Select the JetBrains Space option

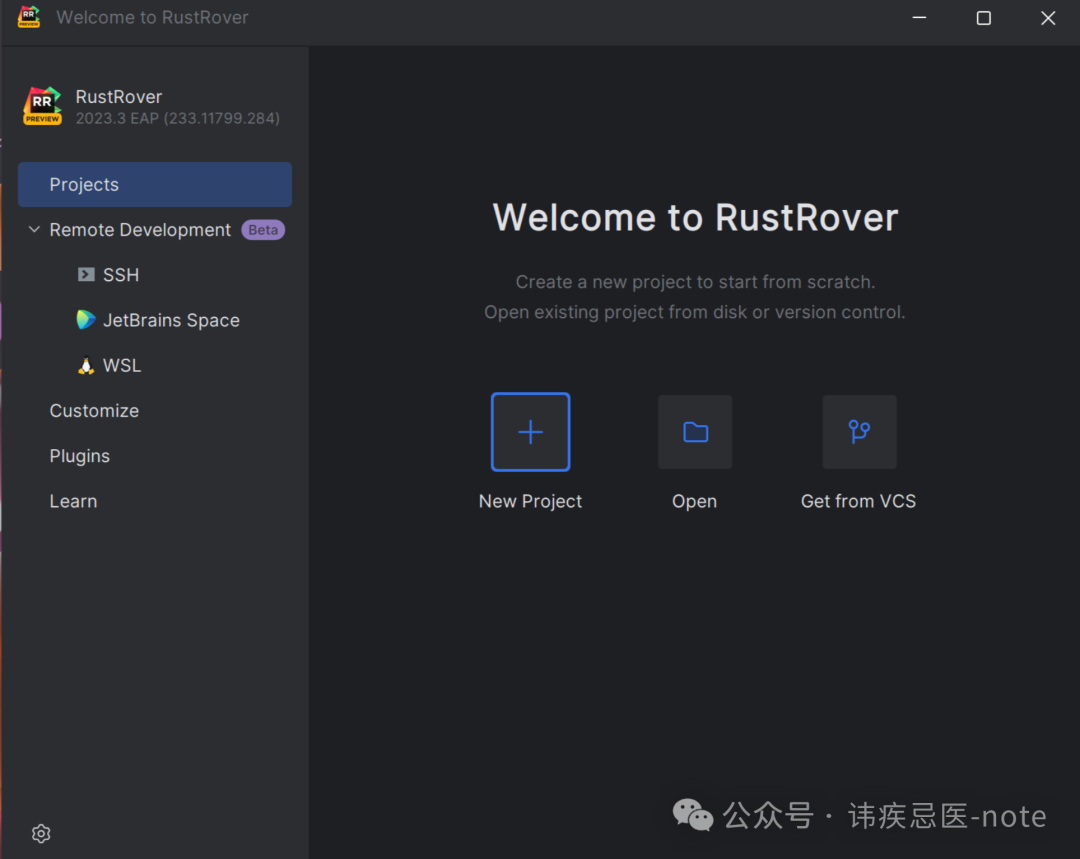(x=171, y=320)
